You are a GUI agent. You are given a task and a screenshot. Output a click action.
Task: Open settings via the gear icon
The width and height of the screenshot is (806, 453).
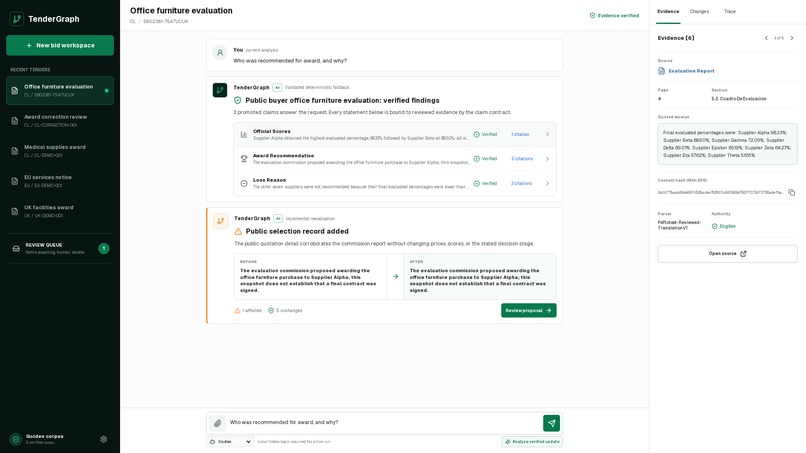pyautogui.click(x=104, y=439)
